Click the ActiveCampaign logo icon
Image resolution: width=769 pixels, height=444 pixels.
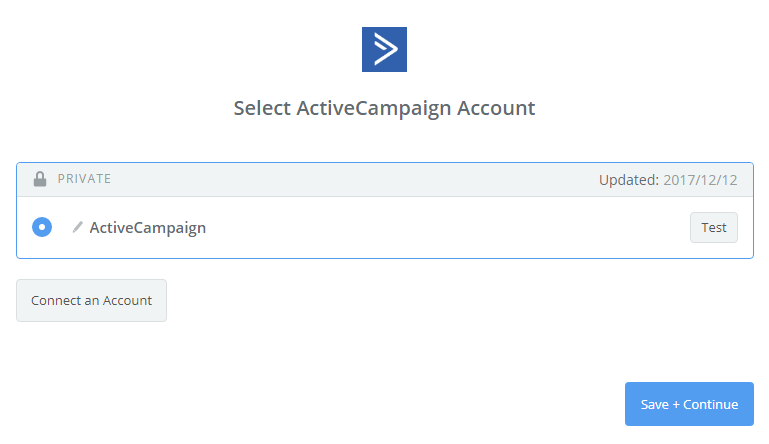384,49
